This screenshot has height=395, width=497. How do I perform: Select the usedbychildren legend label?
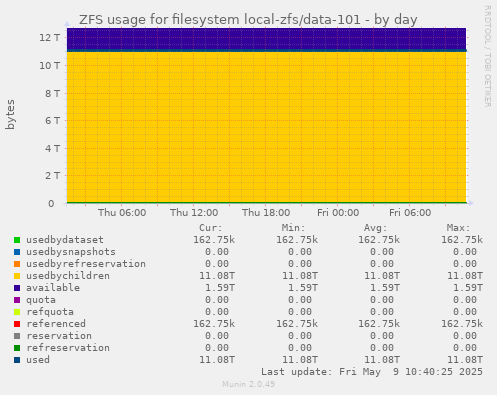pos(68,276)
